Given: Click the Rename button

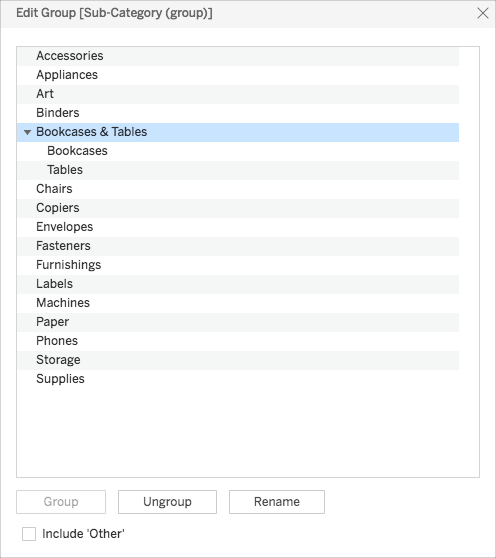Looking at the screenshot, I should click(x=277, y=502).
